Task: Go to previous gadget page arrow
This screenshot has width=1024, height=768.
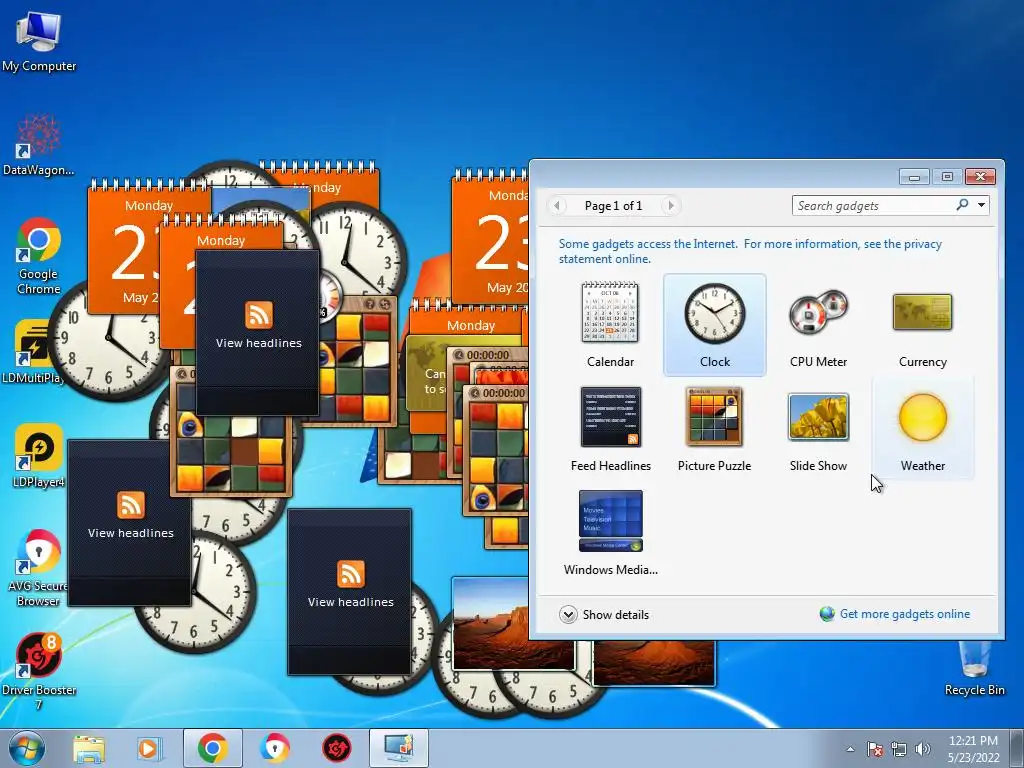Action: pyautogui.click(x=557, y=206)
